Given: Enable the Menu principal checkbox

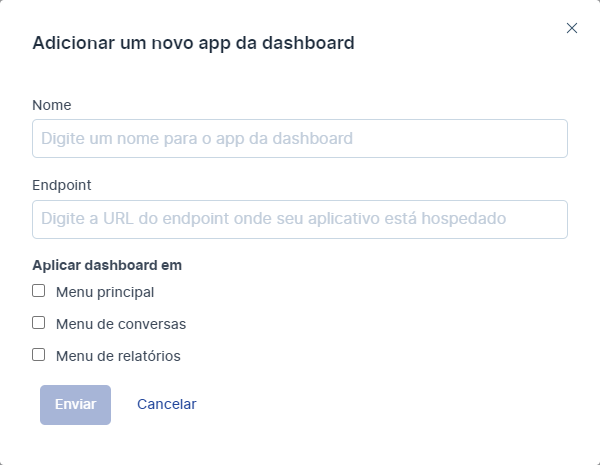Looking at the screenshot, I should click(39, 291).
